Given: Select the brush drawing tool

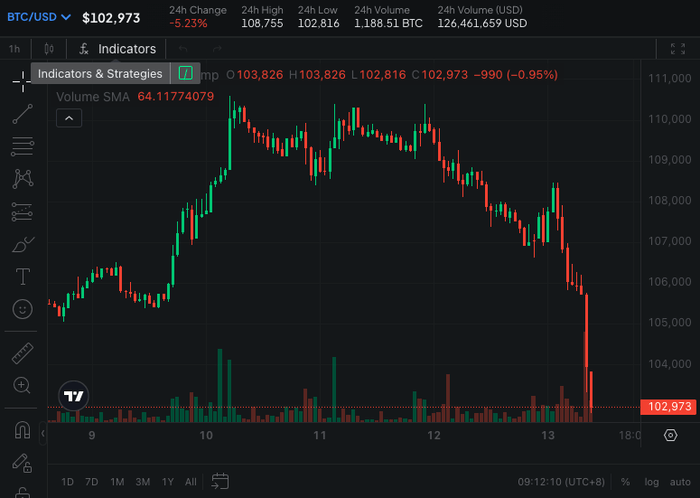Looking at the screenshot, I should click(22, 244).
